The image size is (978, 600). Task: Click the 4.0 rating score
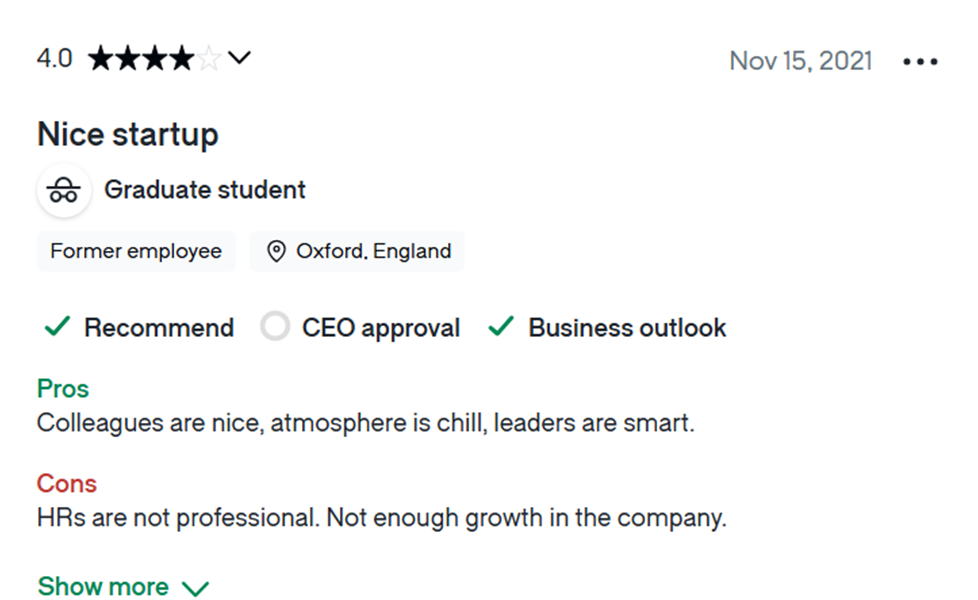coord(54,59)
